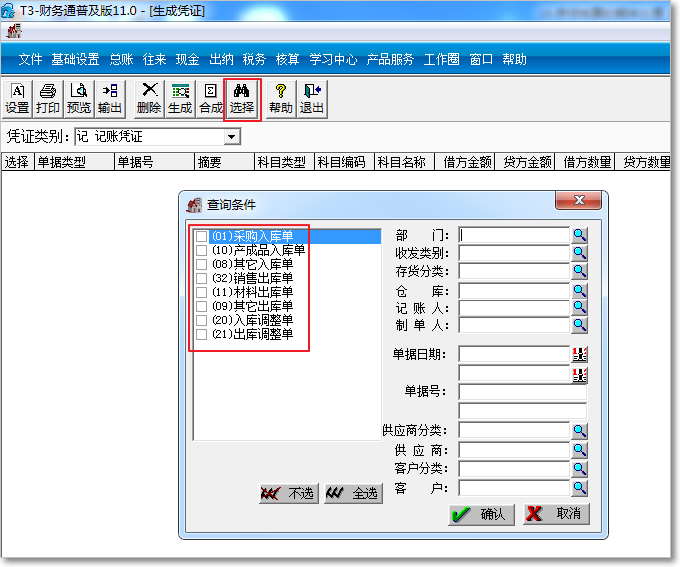Open the 帮助 menu in menu bar

click(514, 59)
